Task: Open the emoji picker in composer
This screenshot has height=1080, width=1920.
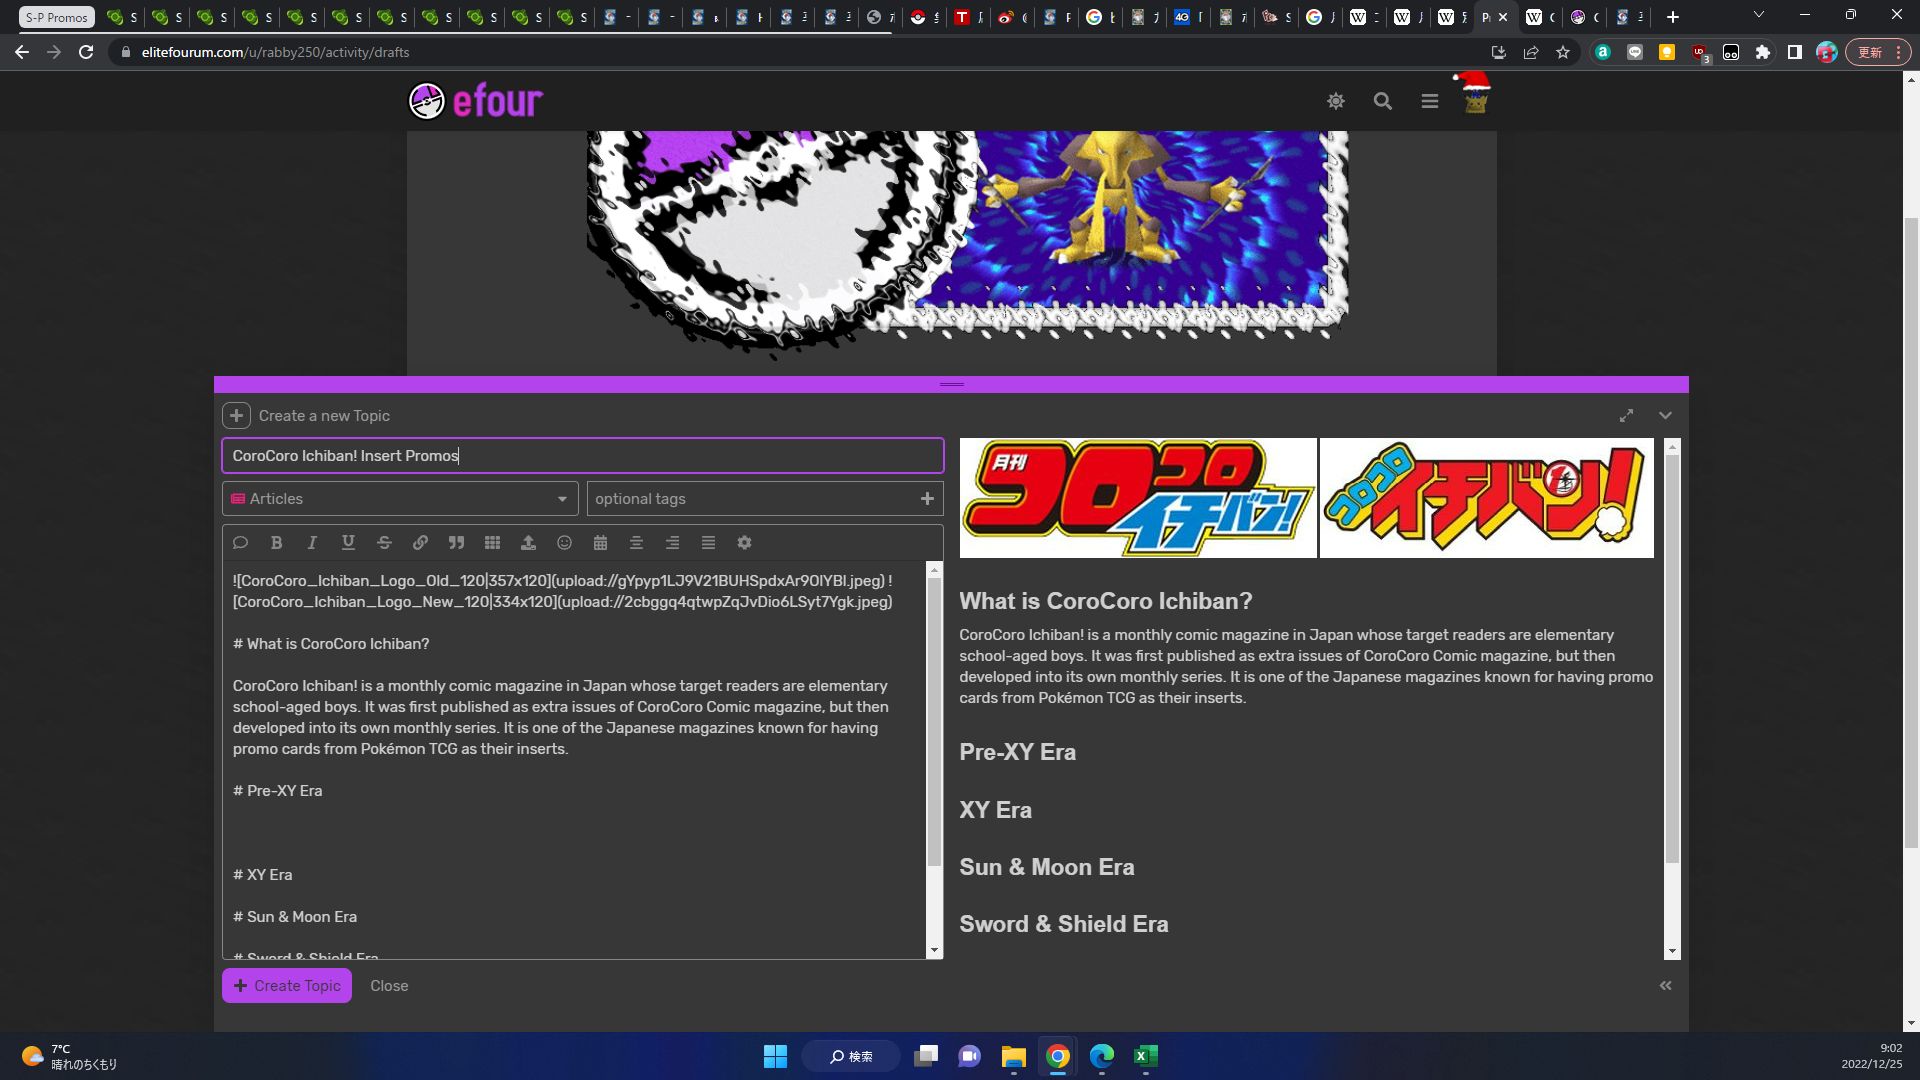Action: [x=564, y=543]
